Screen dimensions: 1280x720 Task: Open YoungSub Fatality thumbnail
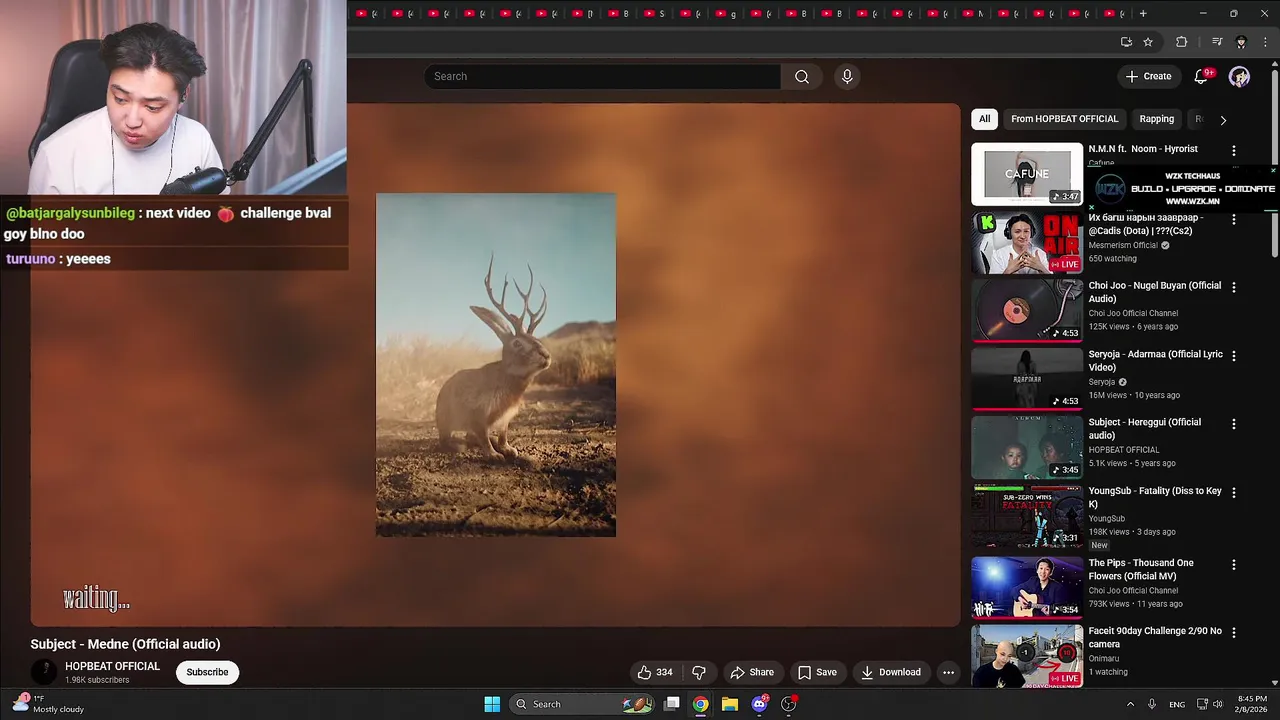click(1027, 516)
